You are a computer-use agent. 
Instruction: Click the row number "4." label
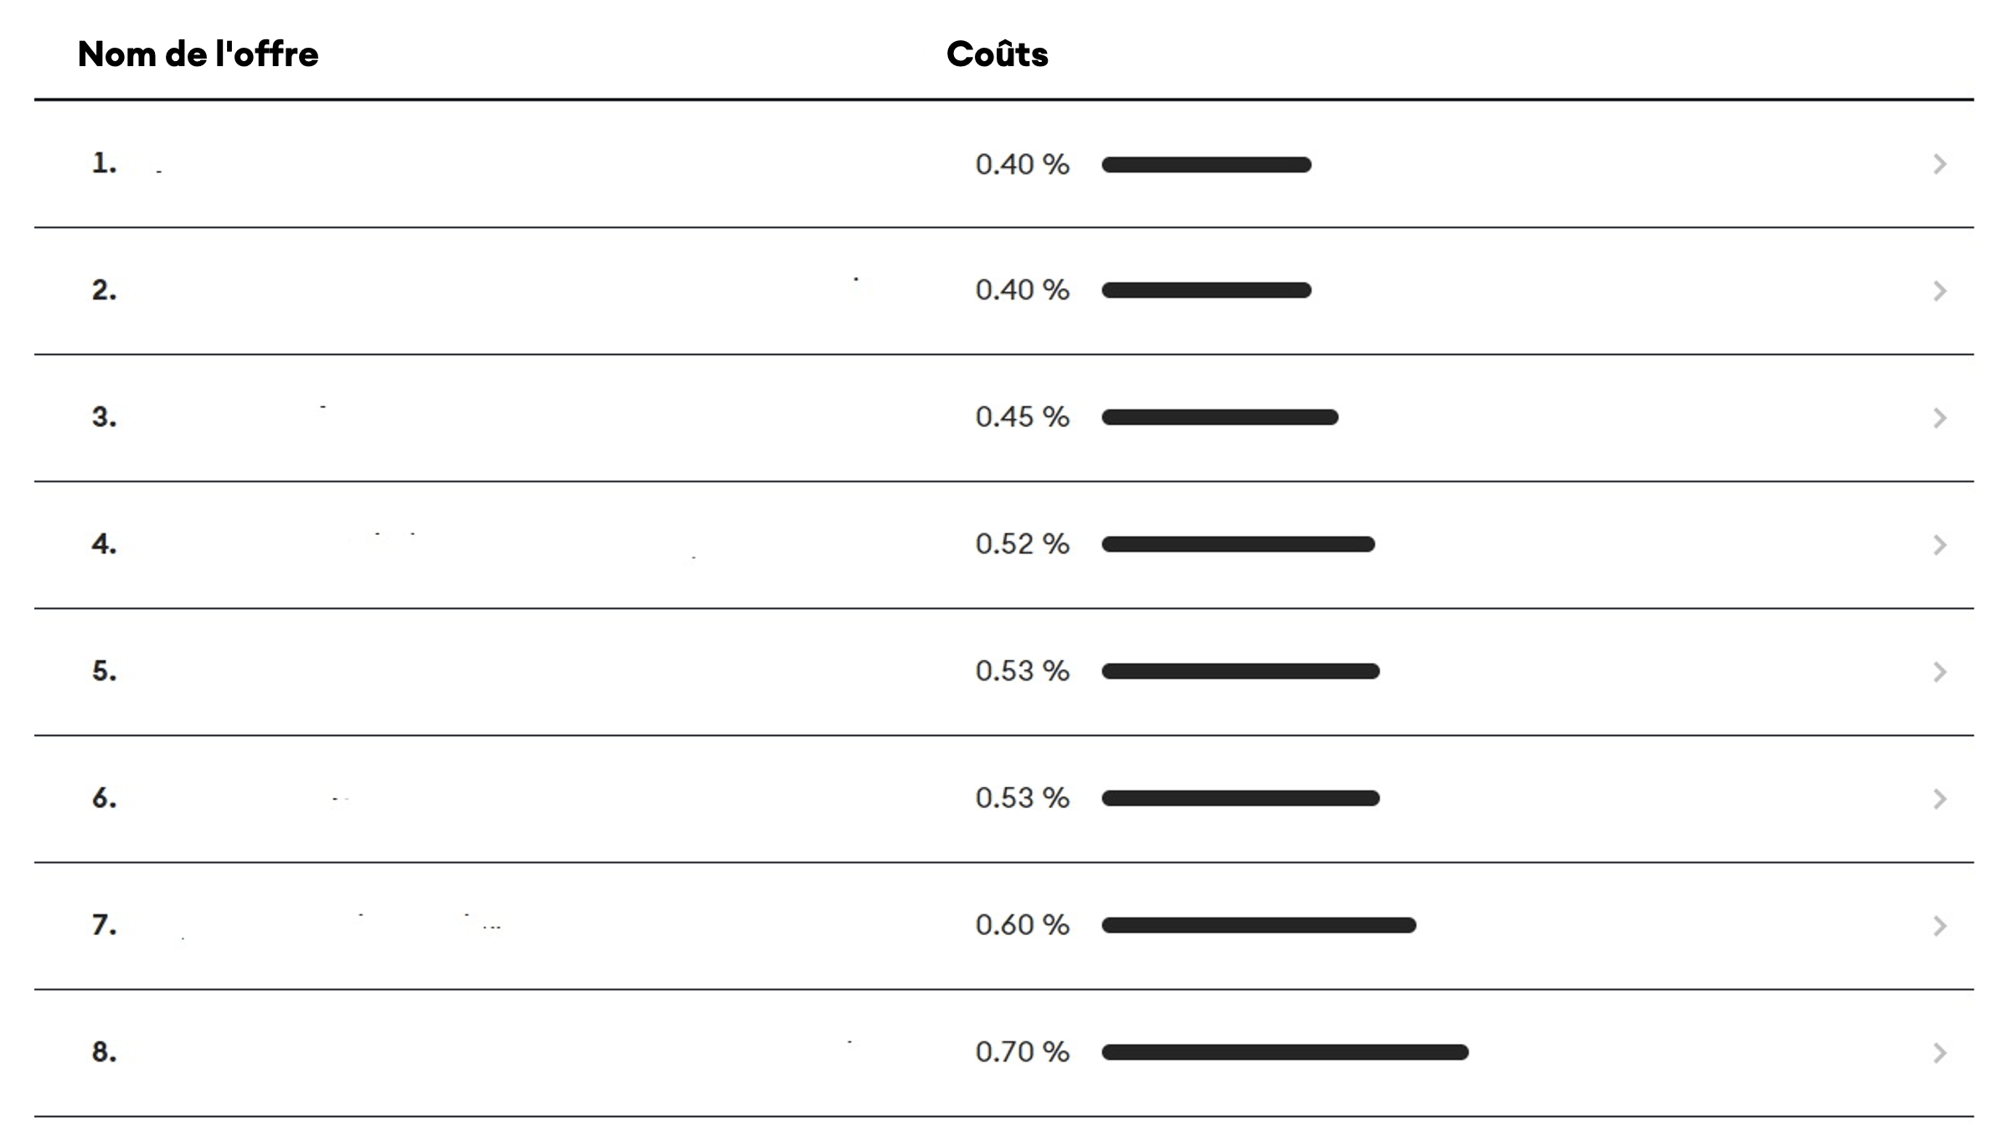pos(104,544)
